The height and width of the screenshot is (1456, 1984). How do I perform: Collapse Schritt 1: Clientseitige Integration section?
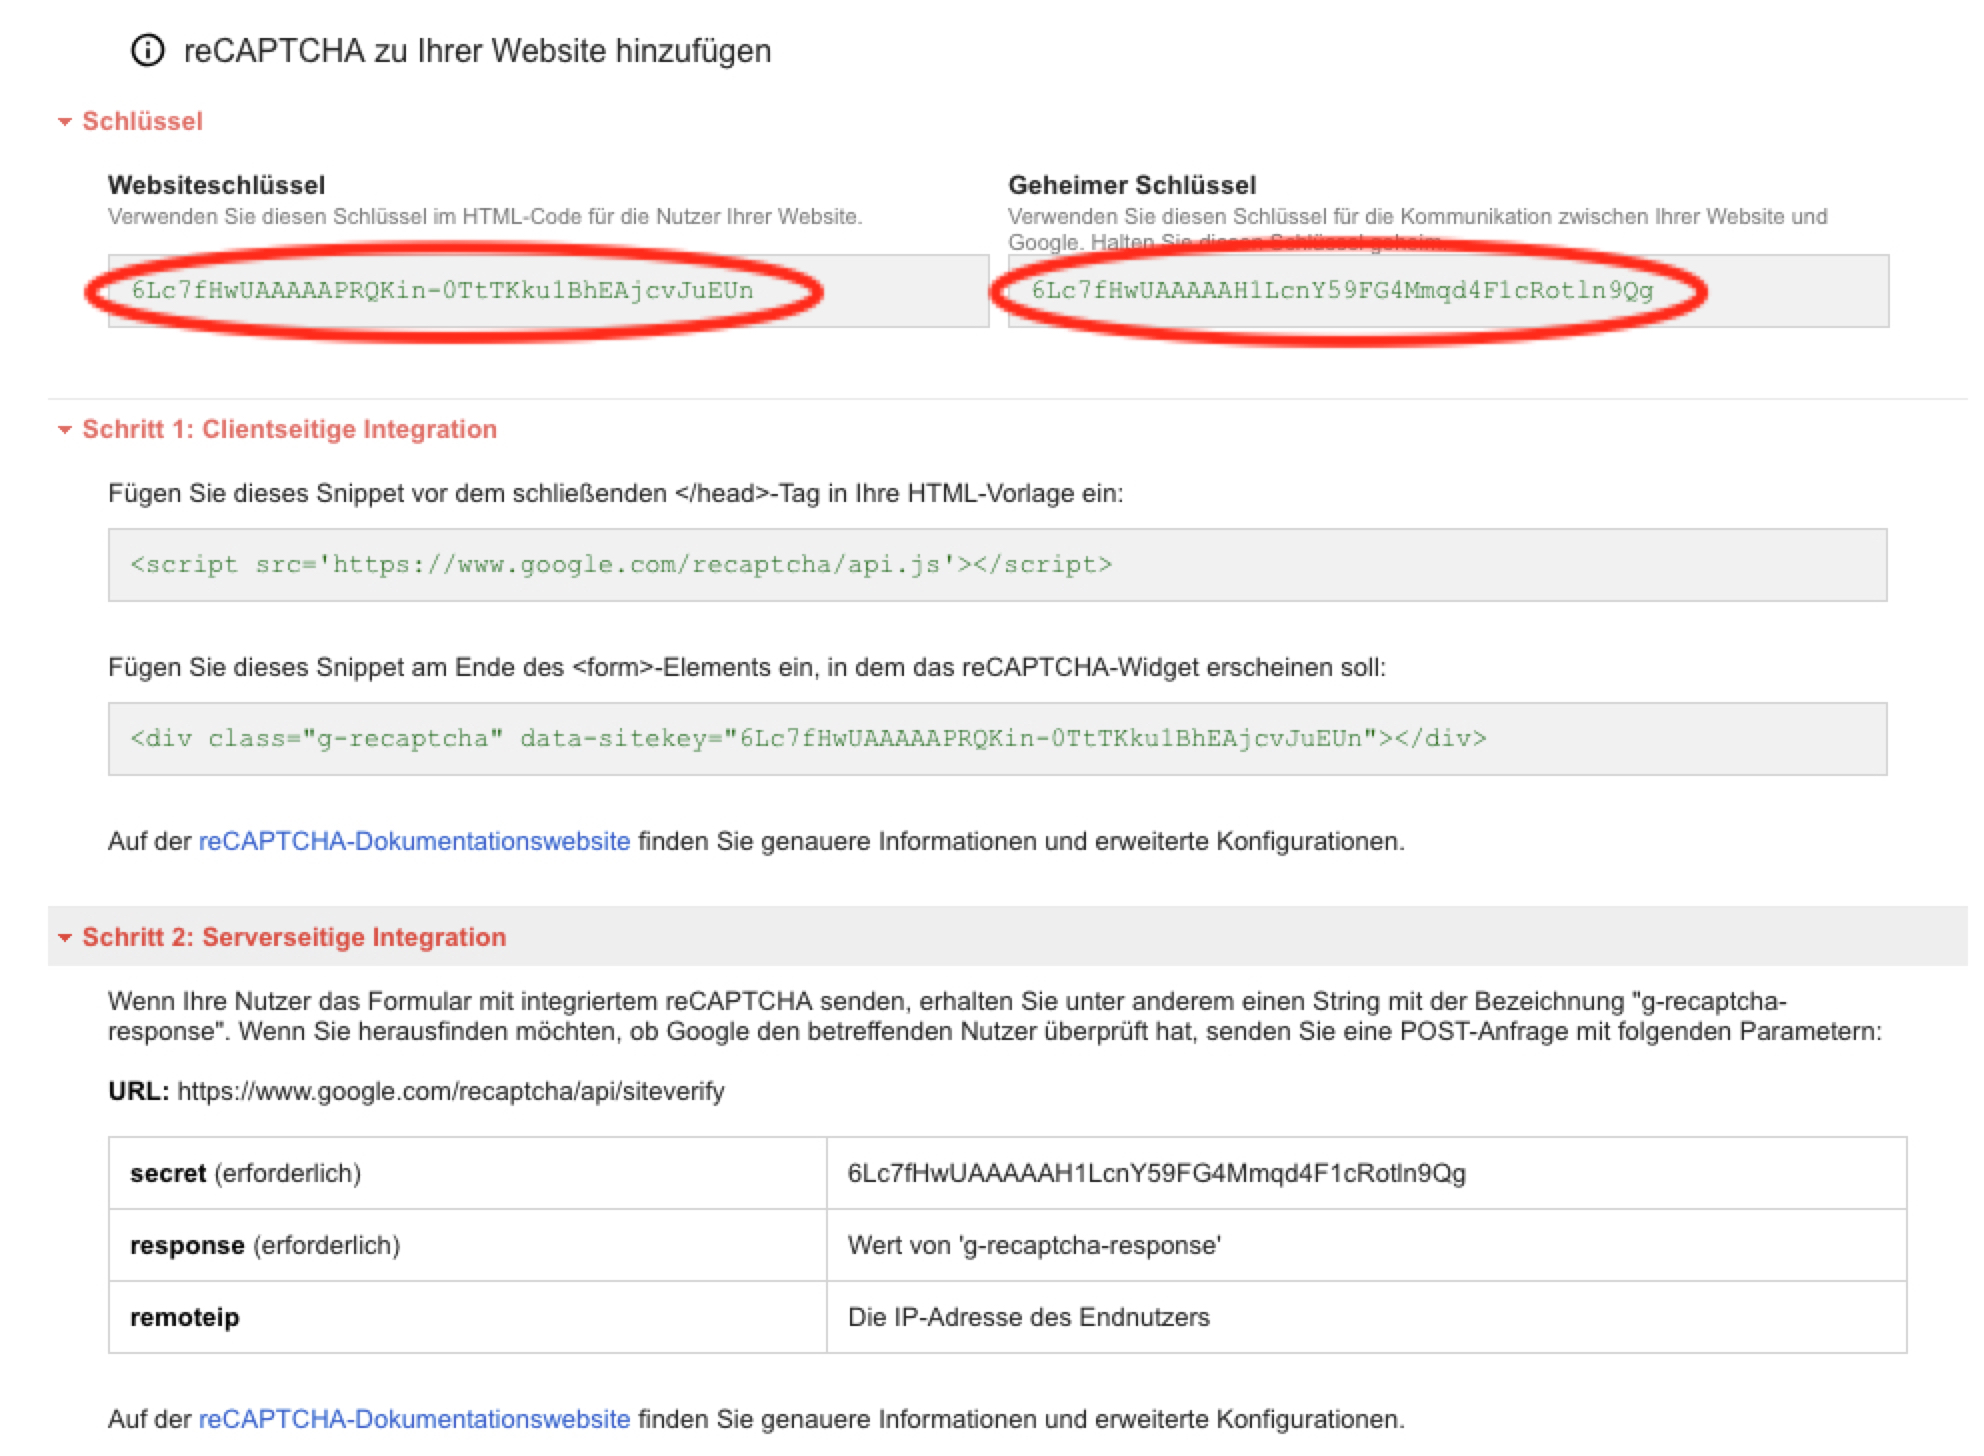click(65, 430)
